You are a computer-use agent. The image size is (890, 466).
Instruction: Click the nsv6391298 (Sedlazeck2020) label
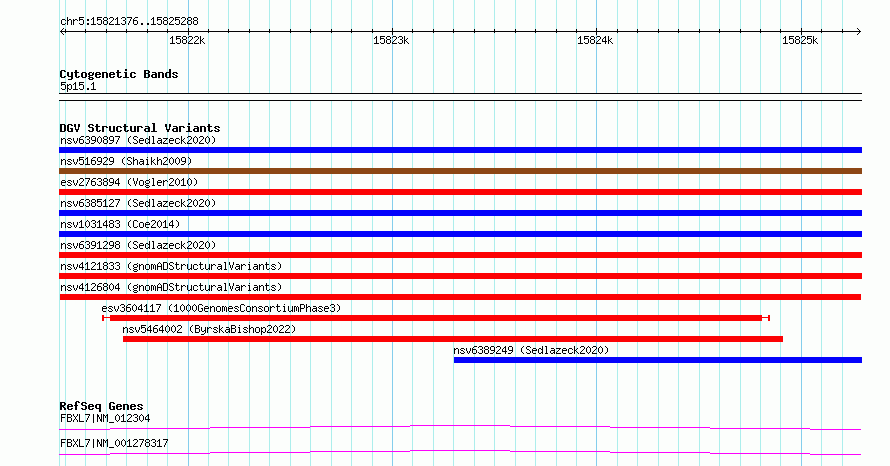[x=138, y=245]
